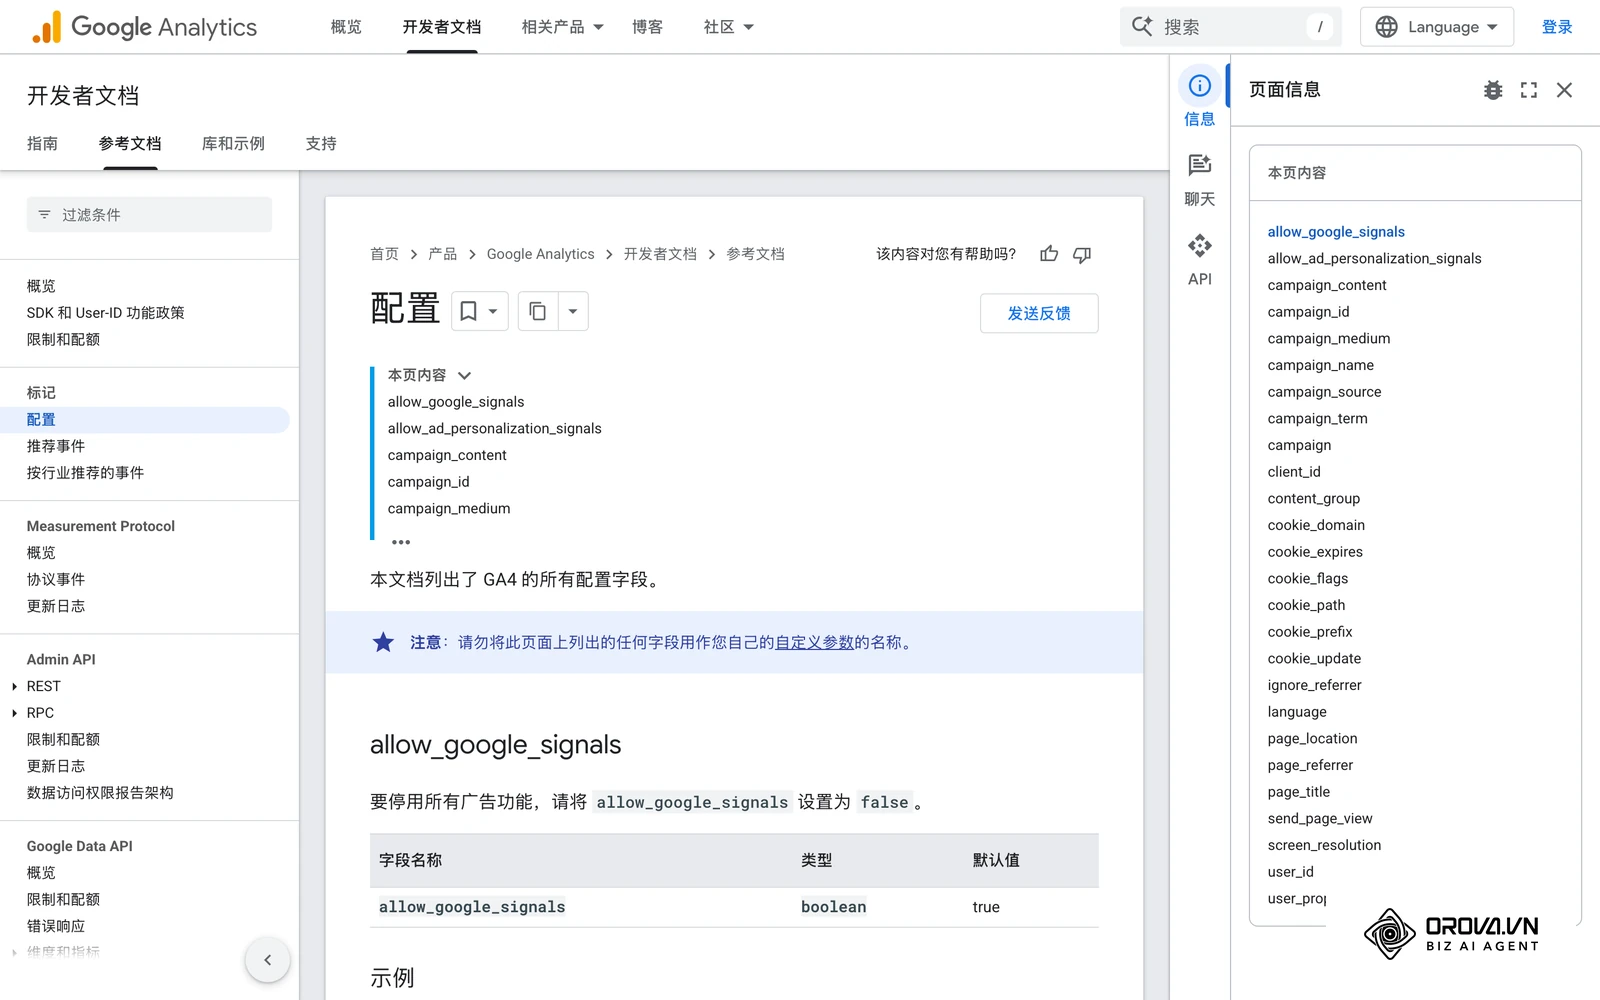Open 按行业推荐的事件 in the sidebar

pos(85,473)
